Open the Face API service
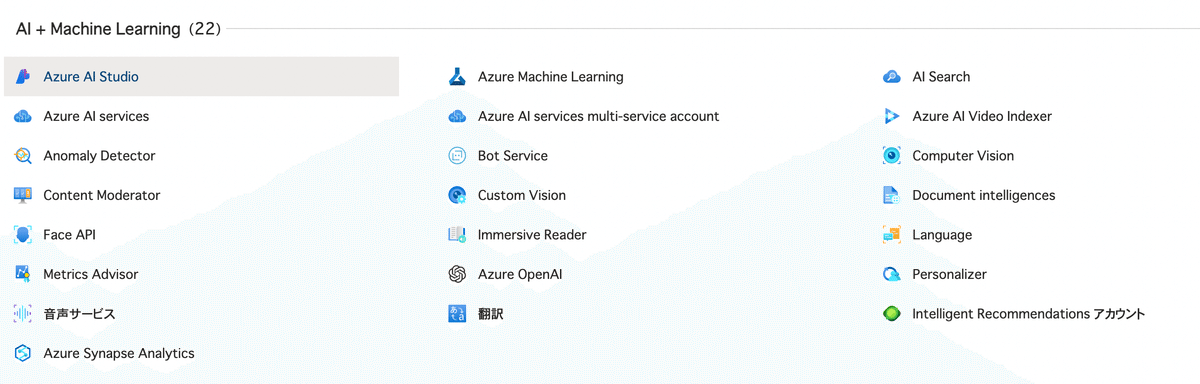 coord(69,235)
